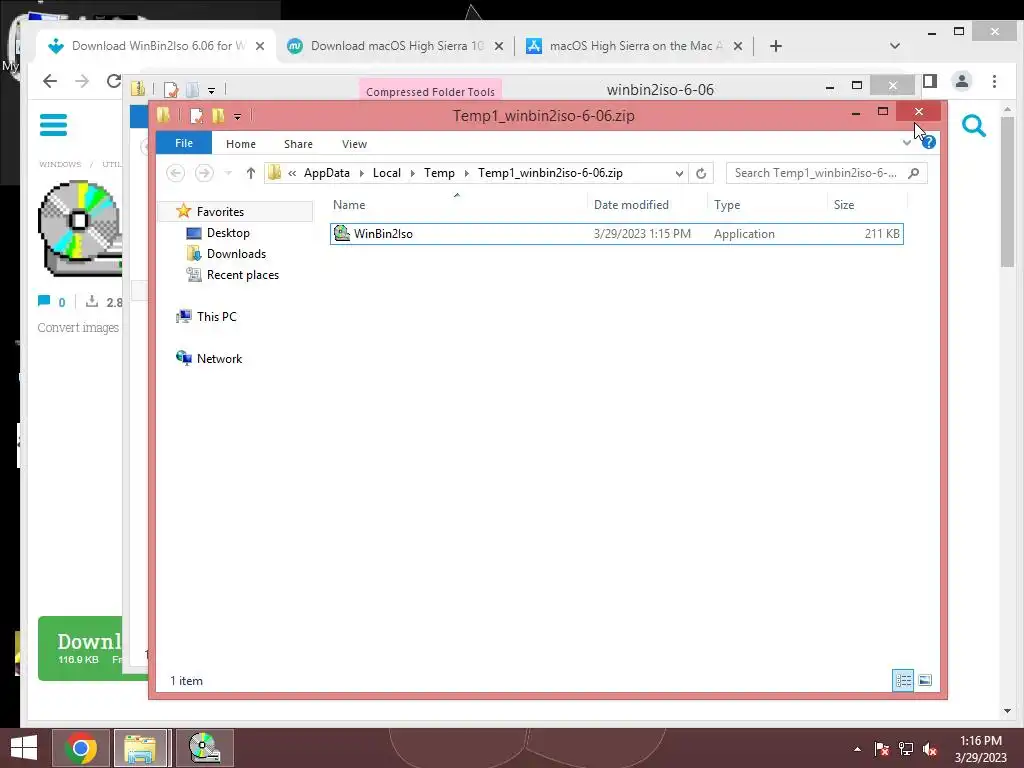Image resolution: width=1024 pixels, height=768 pixels.
Task: Select AppData in the address path
Action: click(327, 173)
